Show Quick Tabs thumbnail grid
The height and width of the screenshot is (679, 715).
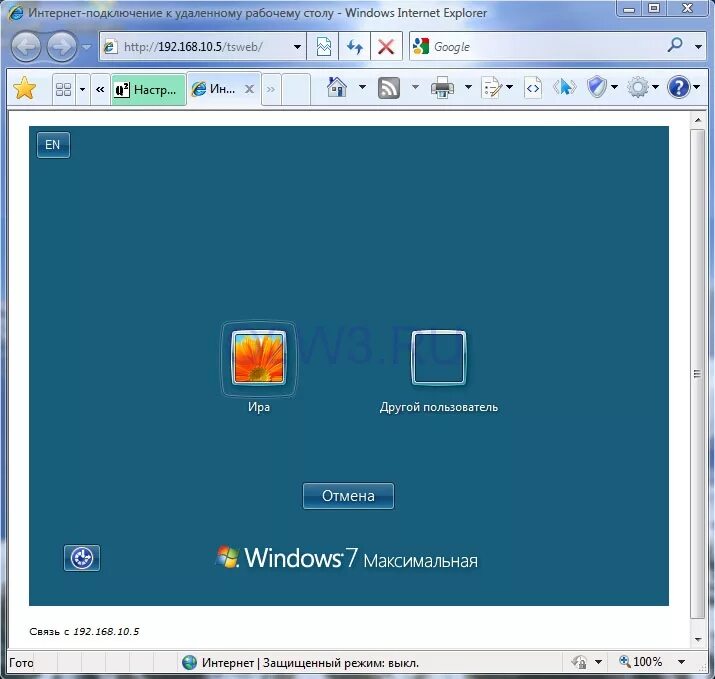63,89
